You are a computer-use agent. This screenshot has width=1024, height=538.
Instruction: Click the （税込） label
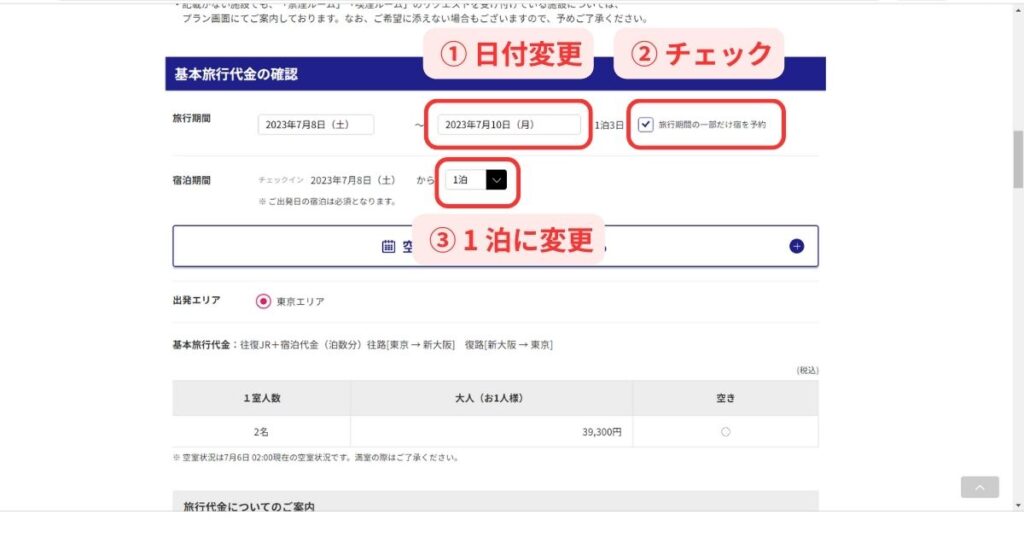(x=807, y=370)
